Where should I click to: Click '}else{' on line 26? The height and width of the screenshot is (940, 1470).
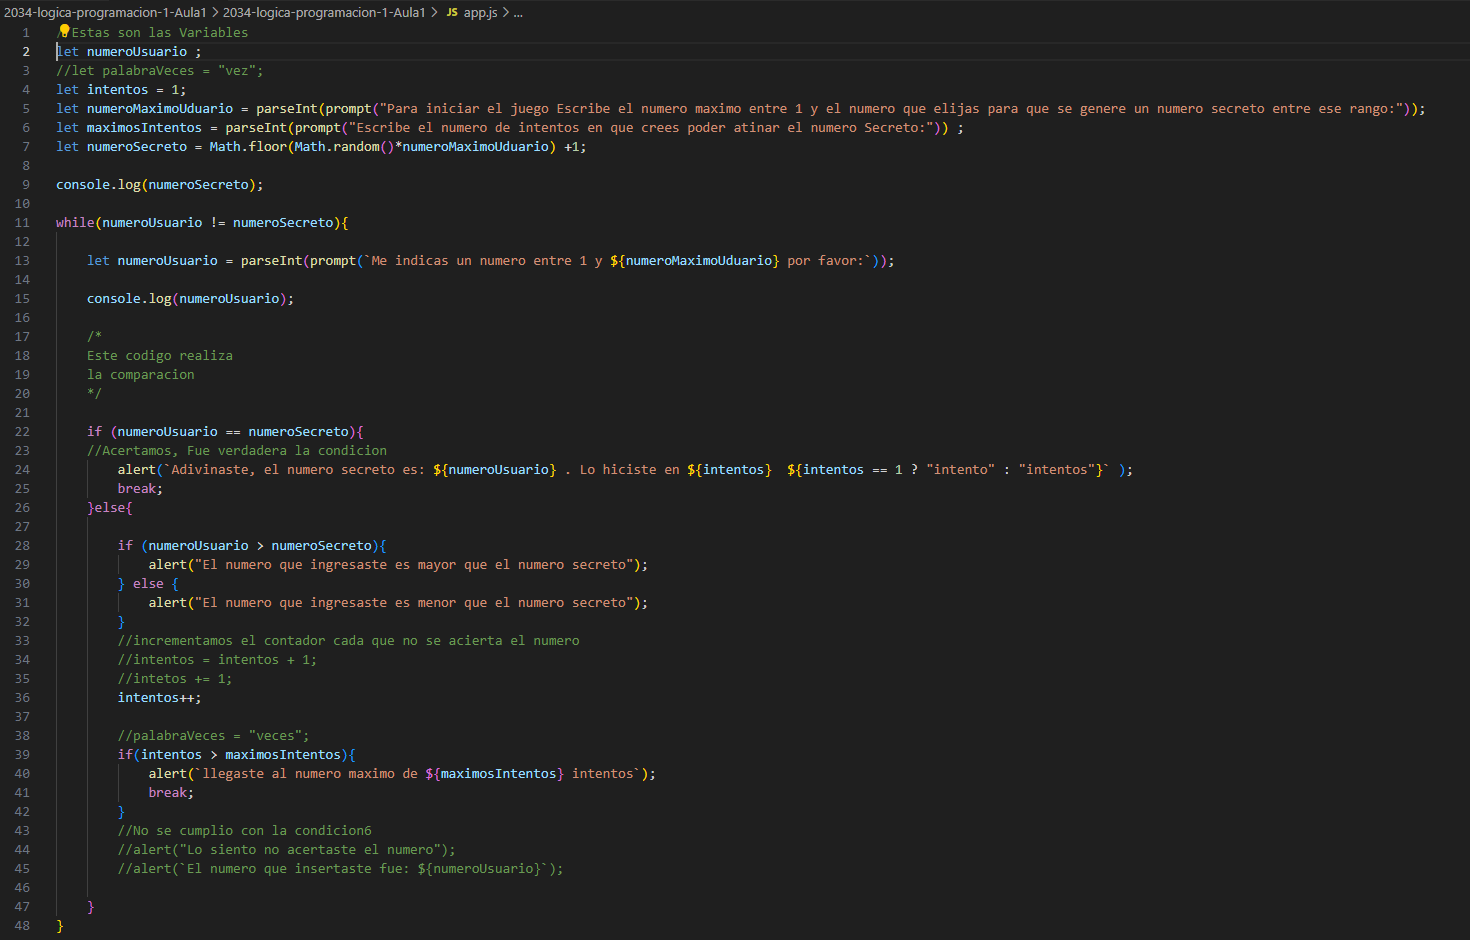[x=110, y=507]
